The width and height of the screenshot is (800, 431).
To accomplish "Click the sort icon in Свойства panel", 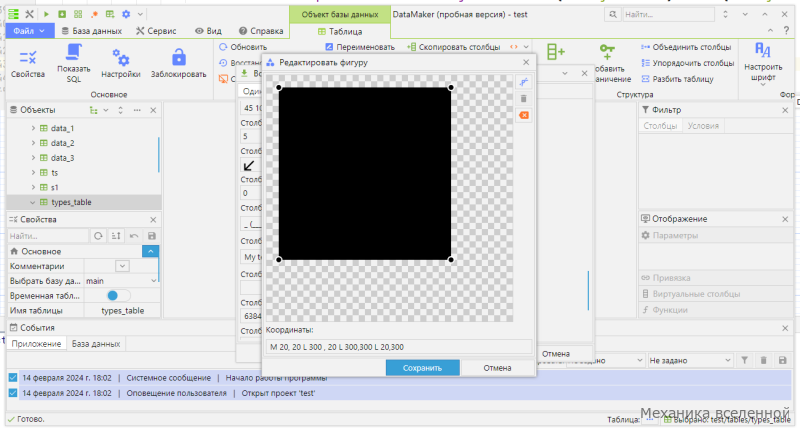I will click(x=116, y=236).
